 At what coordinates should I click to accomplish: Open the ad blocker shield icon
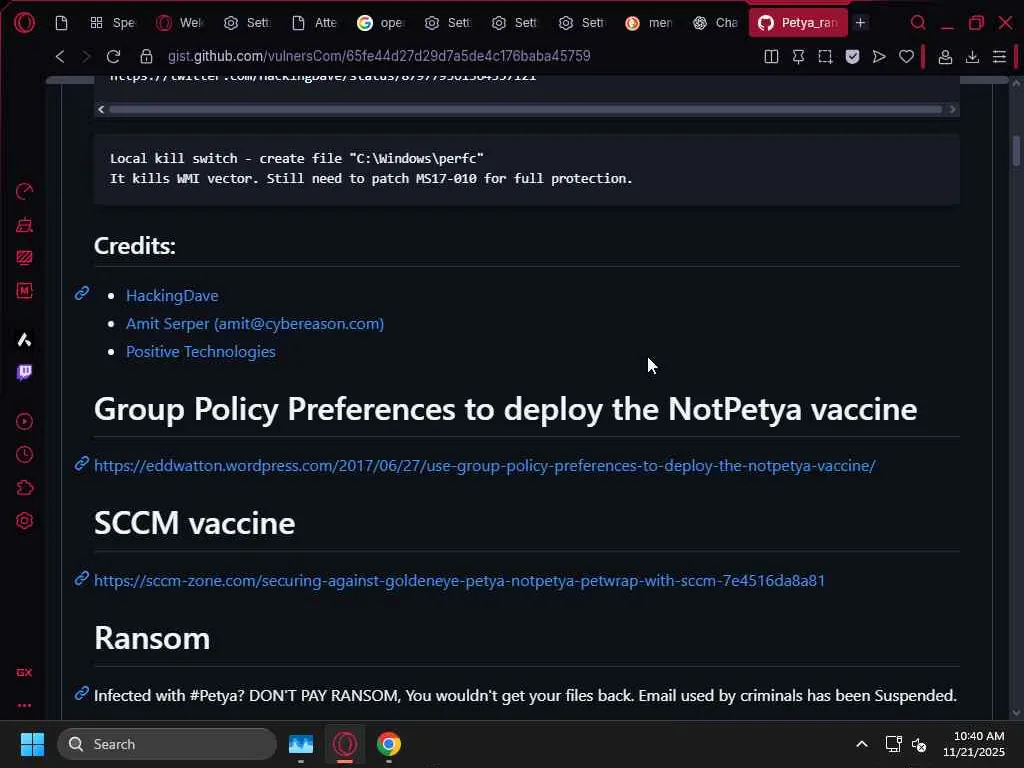(x=852, y=57)
